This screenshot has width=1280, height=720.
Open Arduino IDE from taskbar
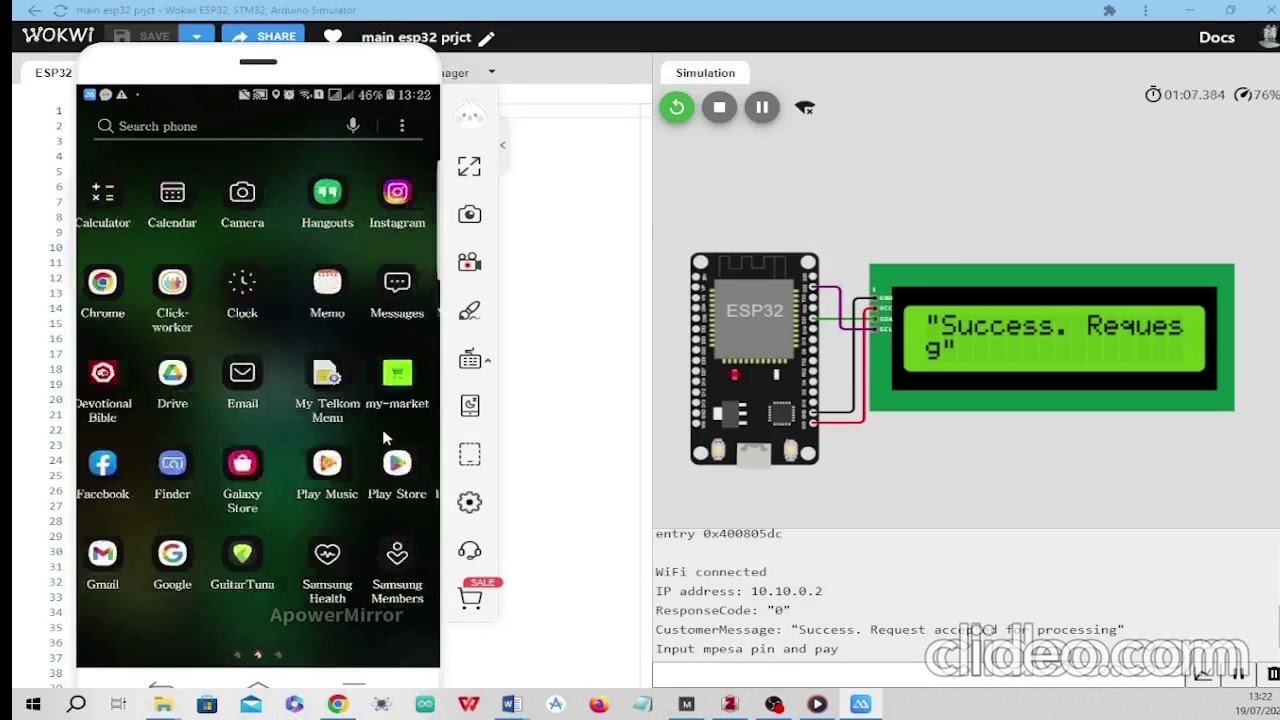[x=426, y=704]
